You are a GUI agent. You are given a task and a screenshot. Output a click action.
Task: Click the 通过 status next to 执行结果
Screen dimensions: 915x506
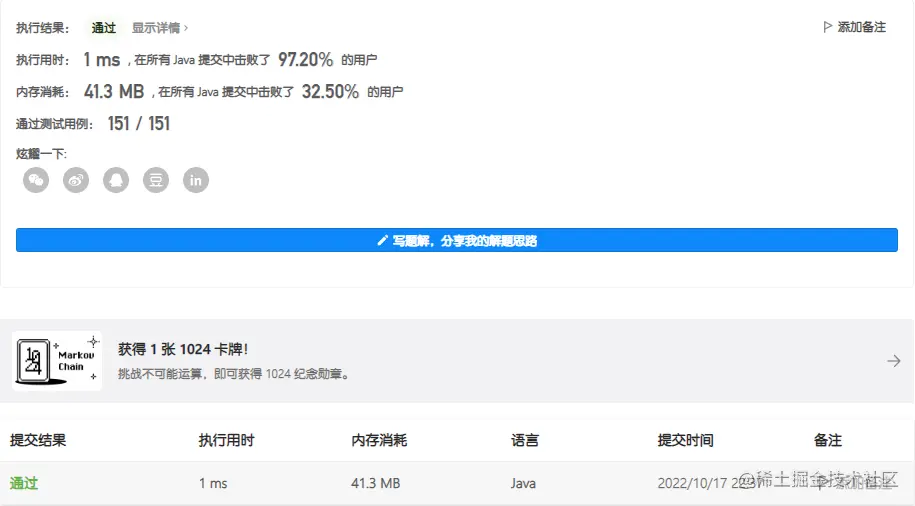pos(104,28)
